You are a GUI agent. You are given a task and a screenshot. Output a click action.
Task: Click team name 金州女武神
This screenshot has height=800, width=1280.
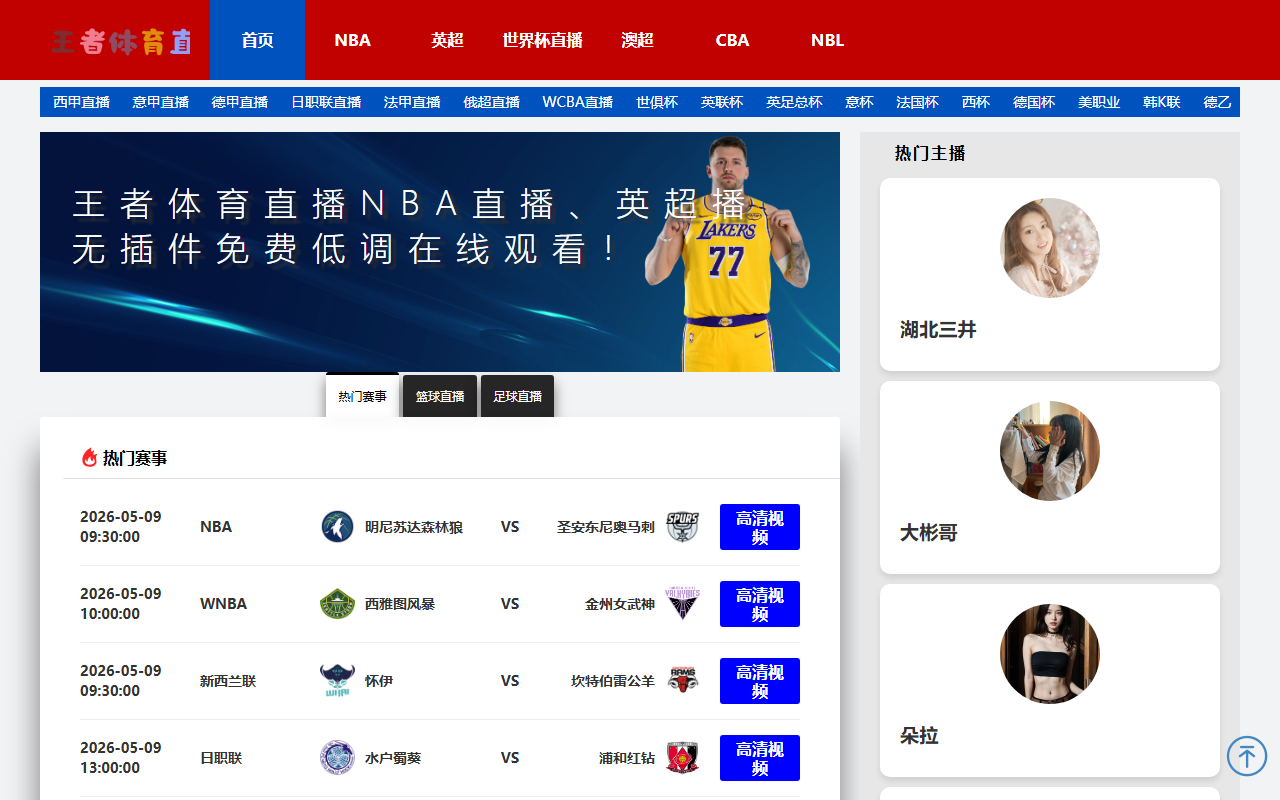[x=620, y=604]
